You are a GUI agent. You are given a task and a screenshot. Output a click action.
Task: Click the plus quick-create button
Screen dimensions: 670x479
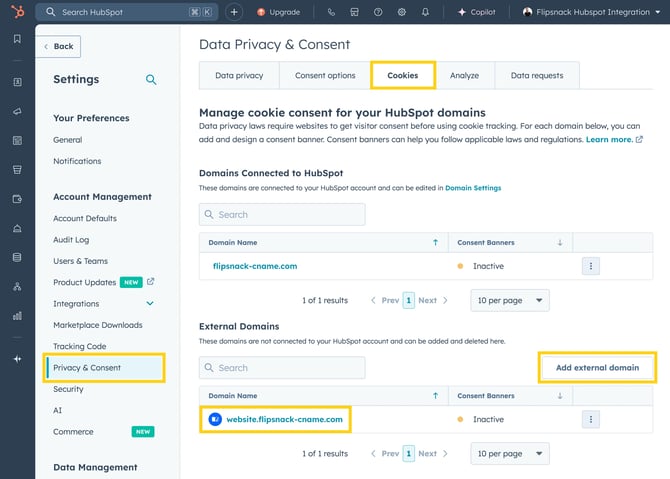point(234,12)
